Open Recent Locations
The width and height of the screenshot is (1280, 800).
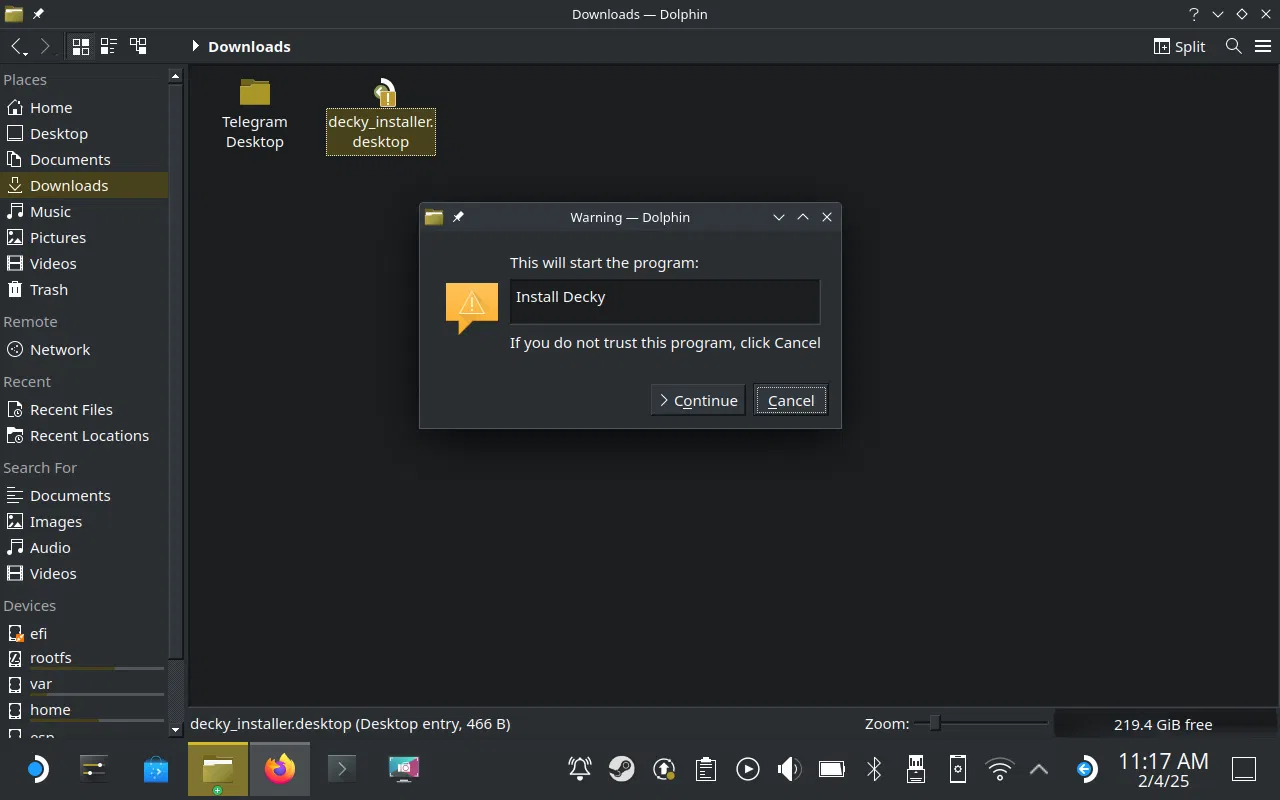point(85,435)
